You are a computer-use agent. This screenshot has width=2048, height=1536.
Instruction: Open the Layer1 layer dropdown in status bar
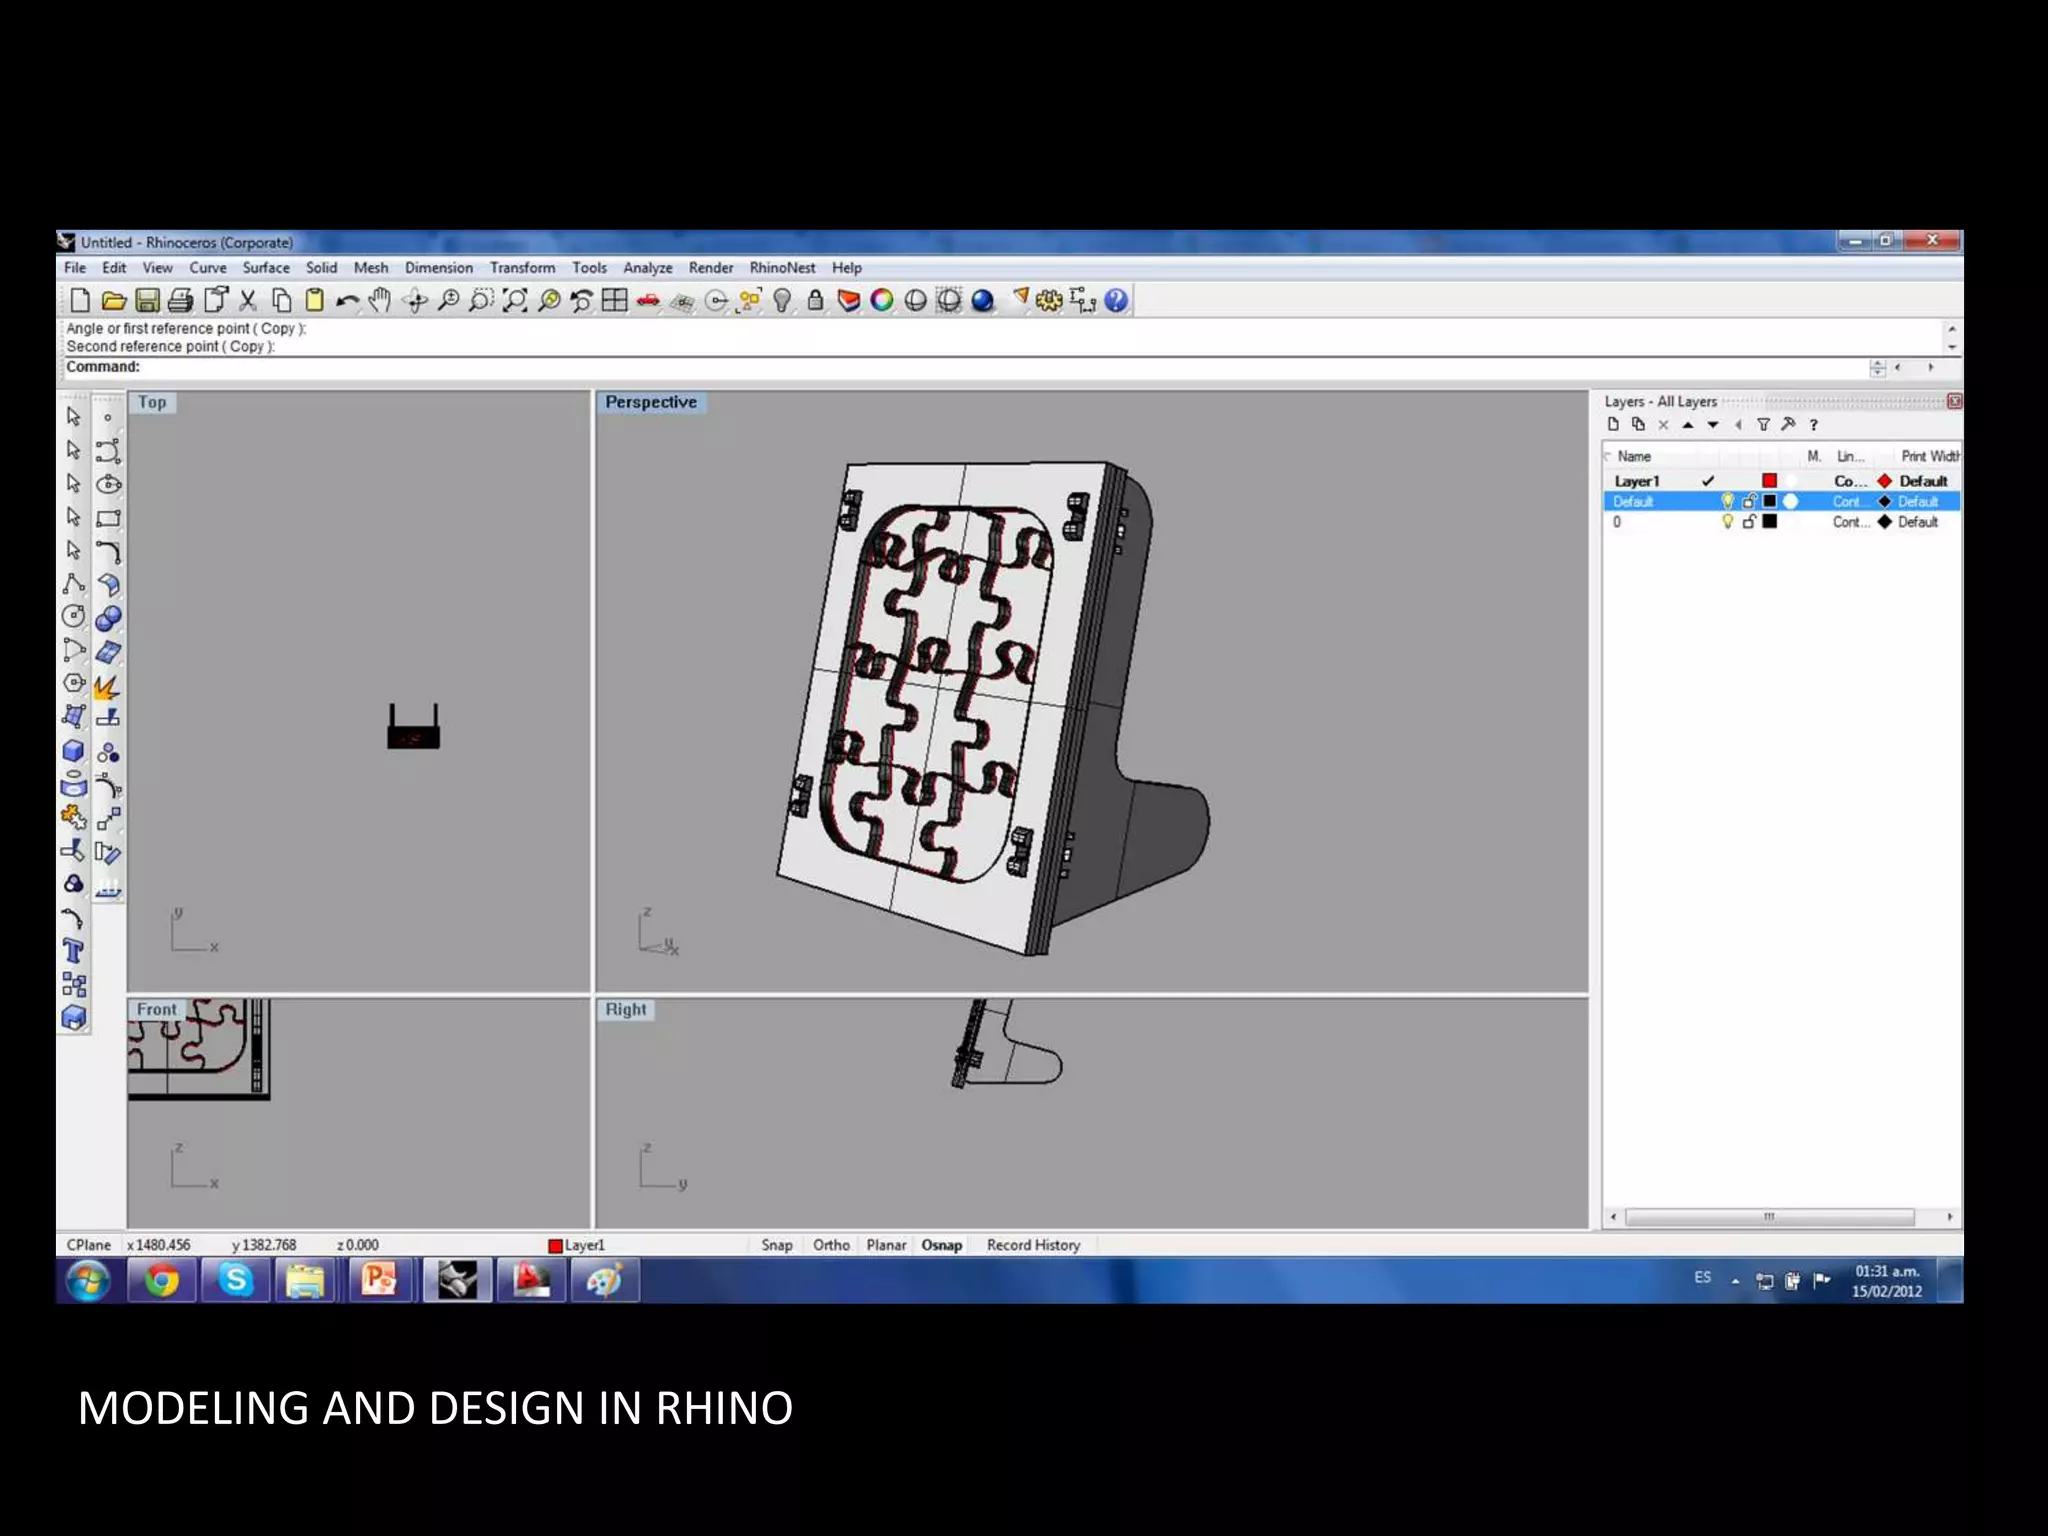[x=577, y=1245]
